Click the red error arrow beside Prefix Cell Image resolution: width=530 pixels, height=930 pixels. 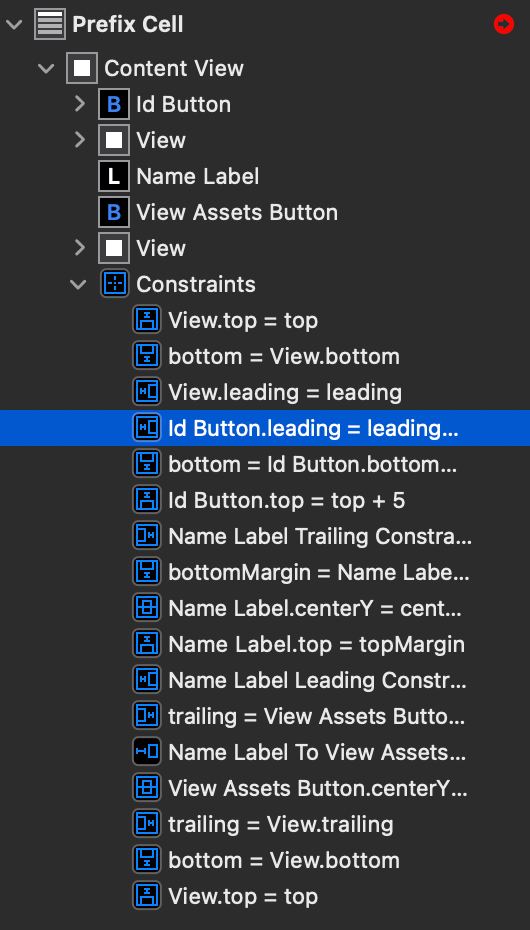click(504, 24)
